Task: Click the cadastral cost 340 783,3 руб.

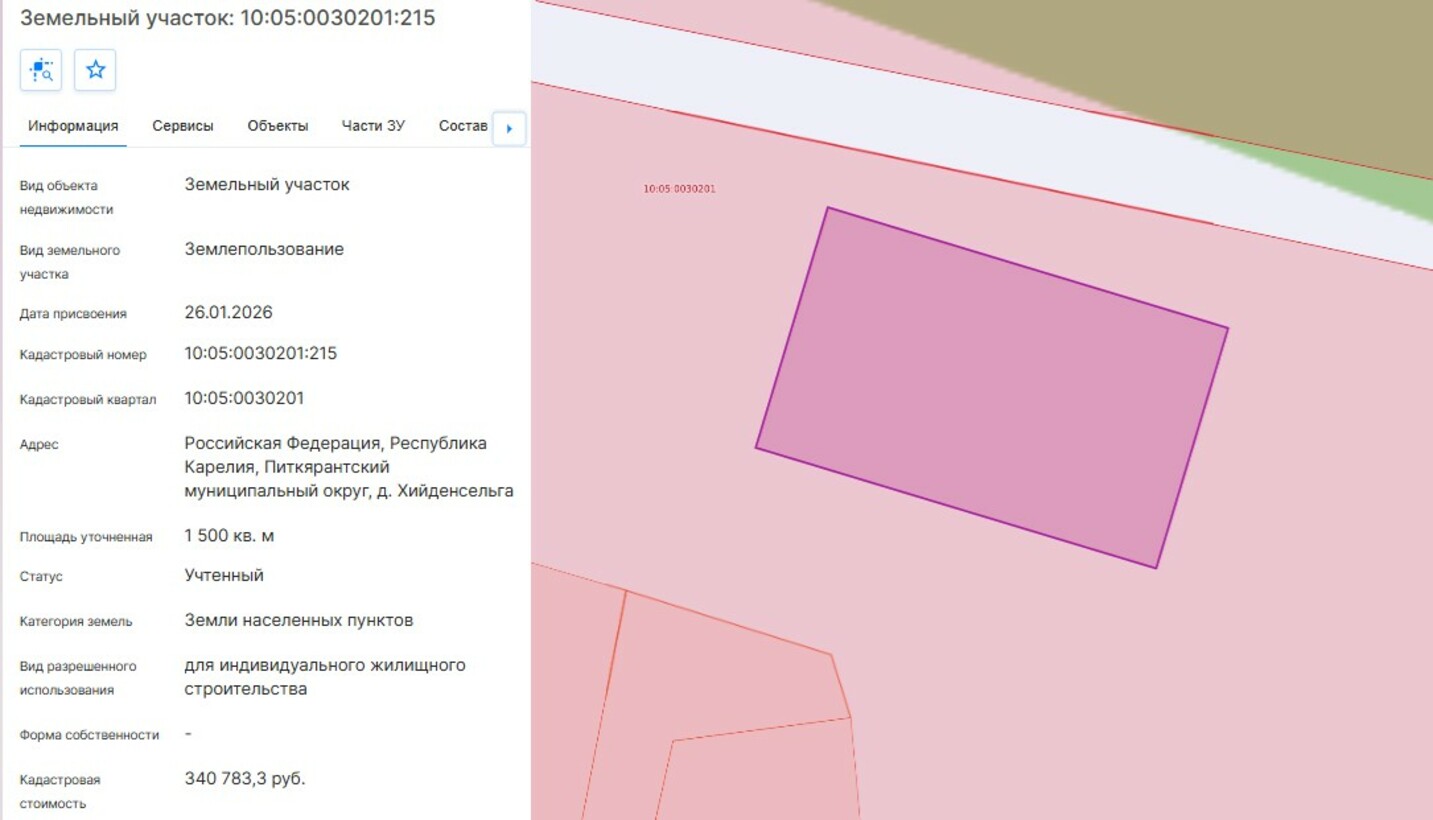Action: tap(245, 778)
